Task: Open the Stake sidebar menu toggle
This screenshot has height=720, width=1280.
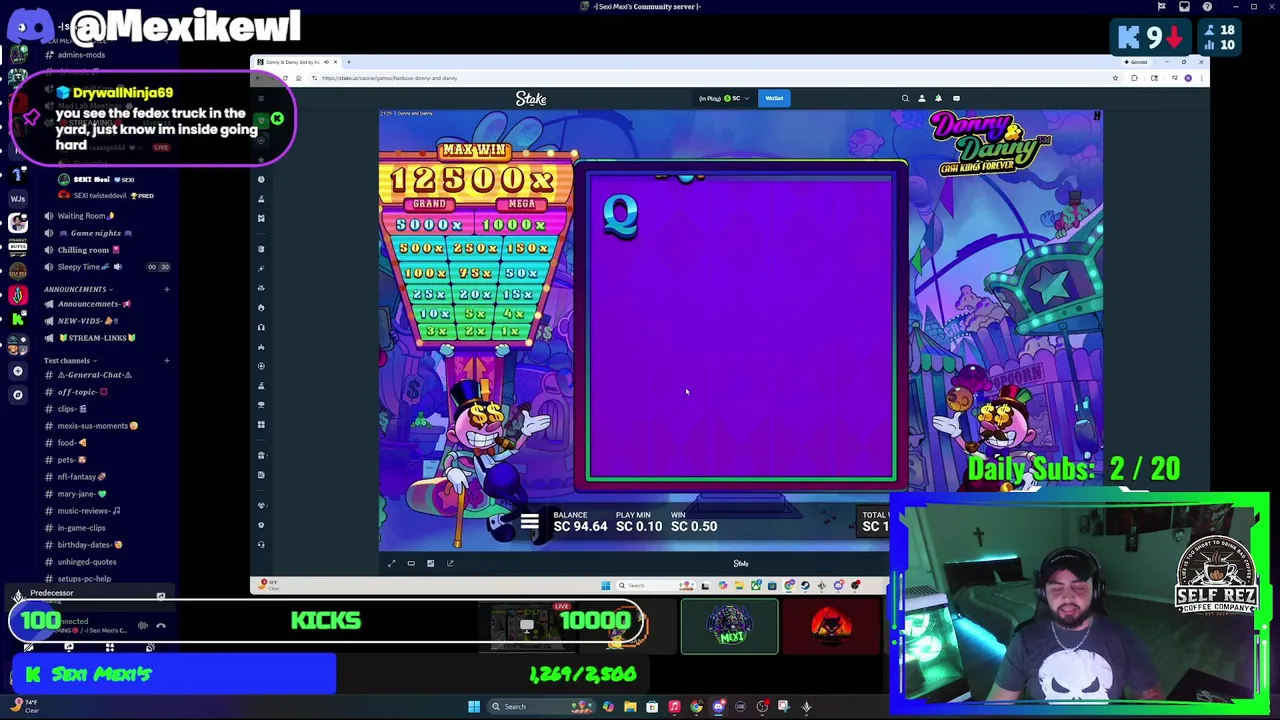Action: click(x=261, y=98)
